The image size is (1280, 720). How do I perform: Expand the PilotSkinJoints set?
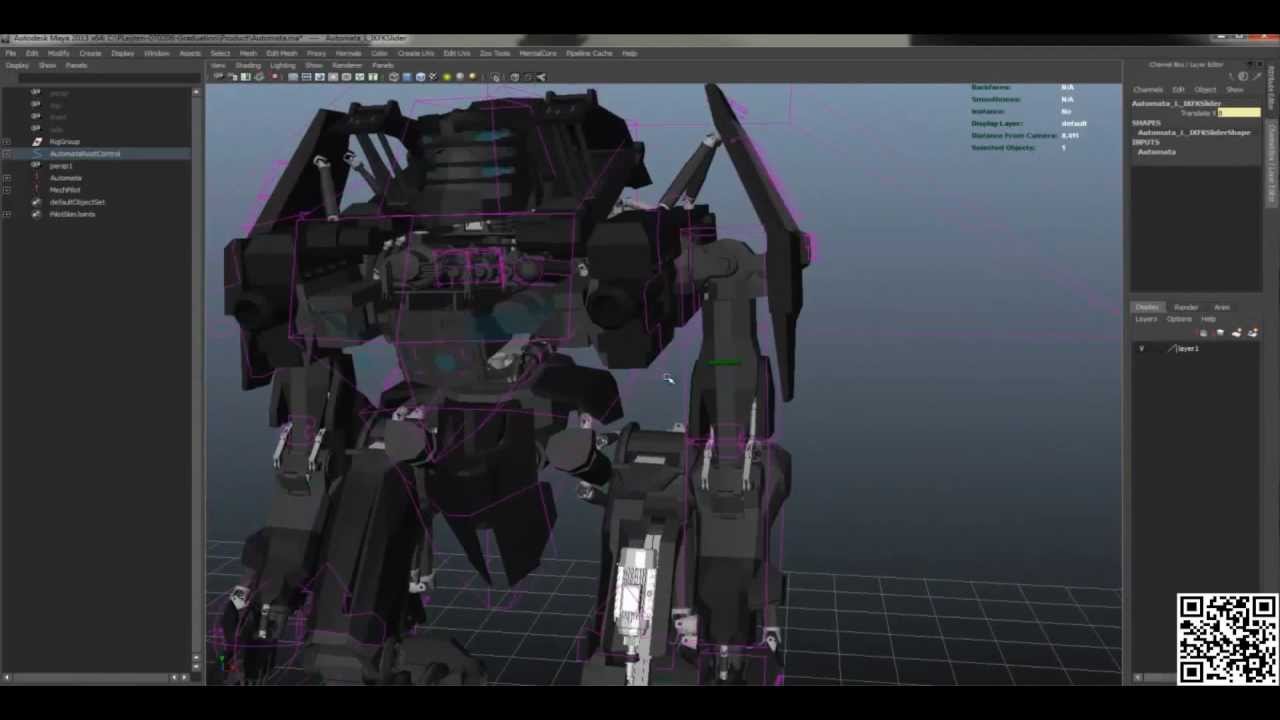pyautogui.click(x=7, y=213)
